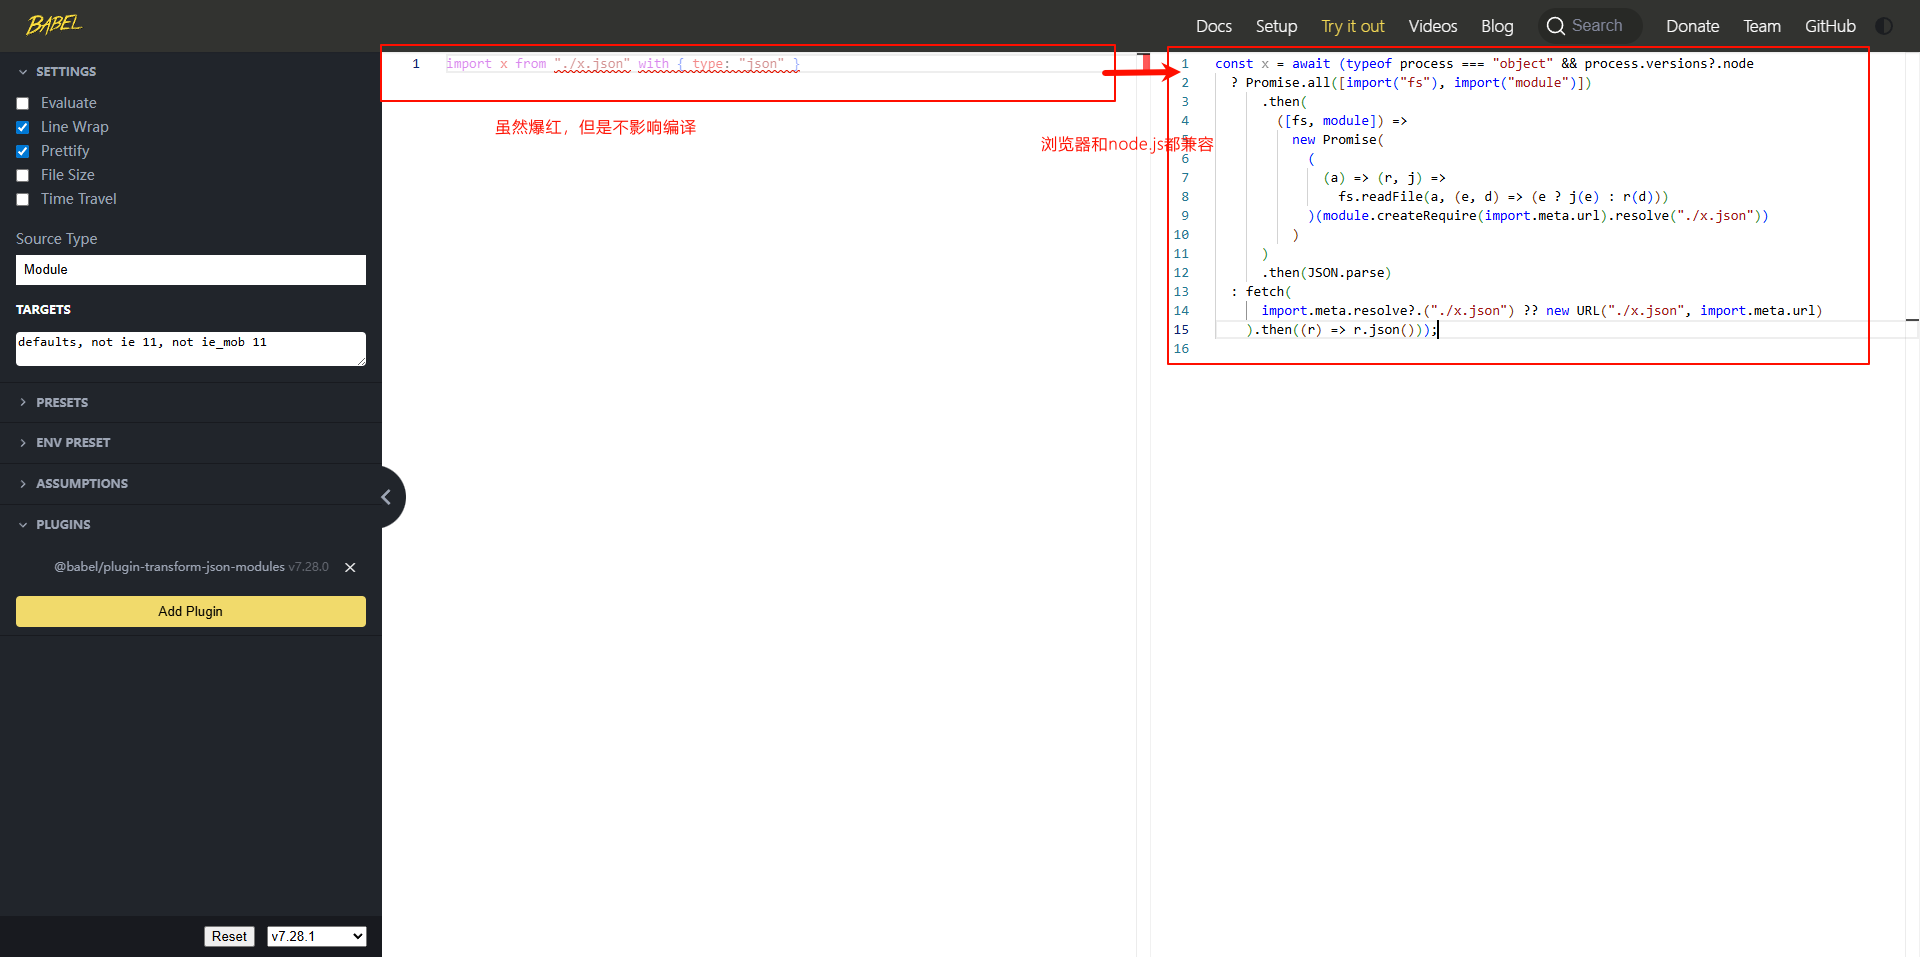Click the output line beginning with const x = await
The image size is (1920, 957).
(x=1484, y=64)
